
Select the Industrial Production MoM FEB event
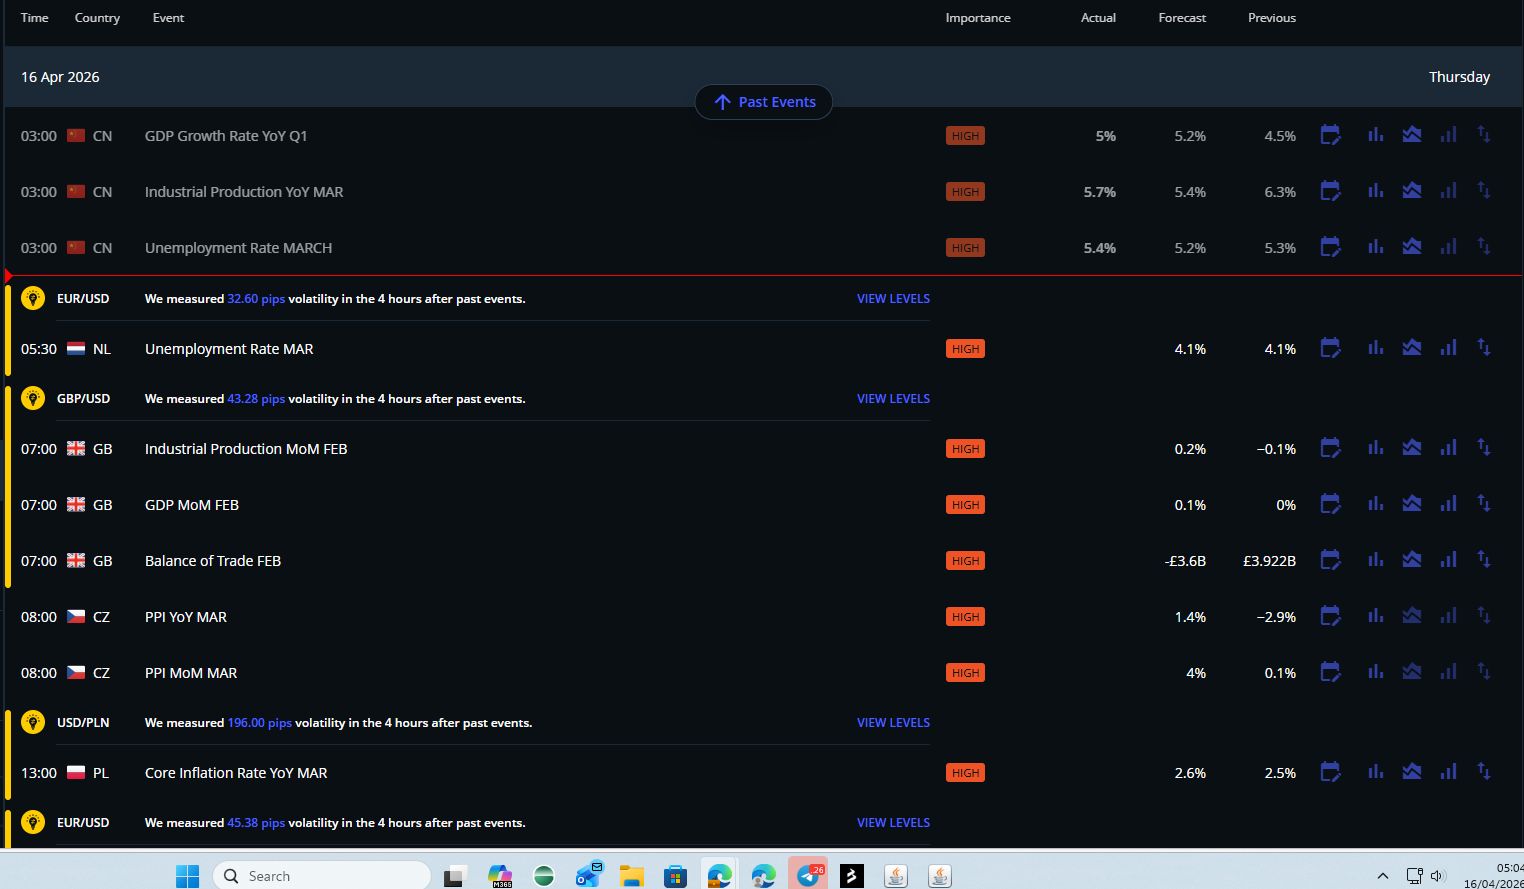point(246,449)
